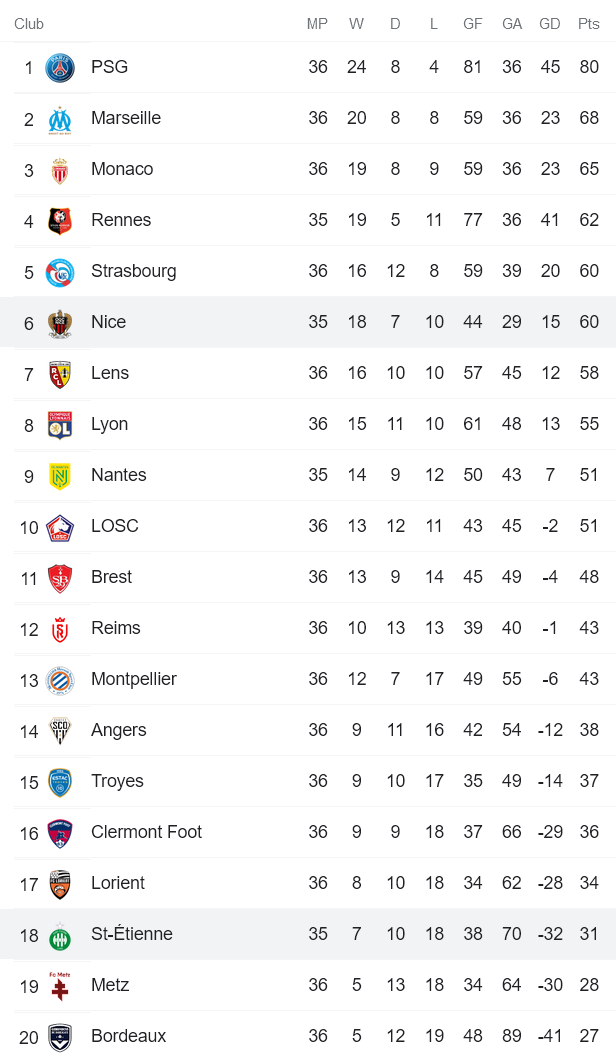This screenshot has height=1063, width=616.
Task: Select the MP column header
Action: click(317, 24)
